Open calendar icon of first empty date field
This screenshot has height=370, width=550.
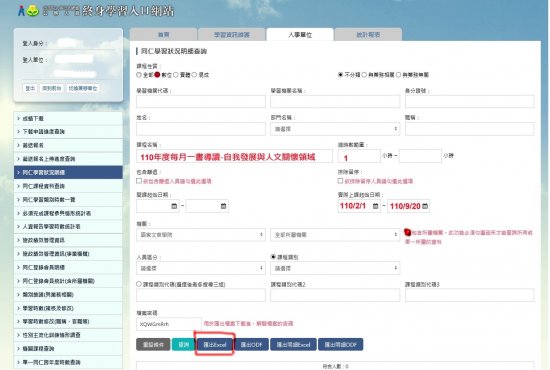click(174, 206)
